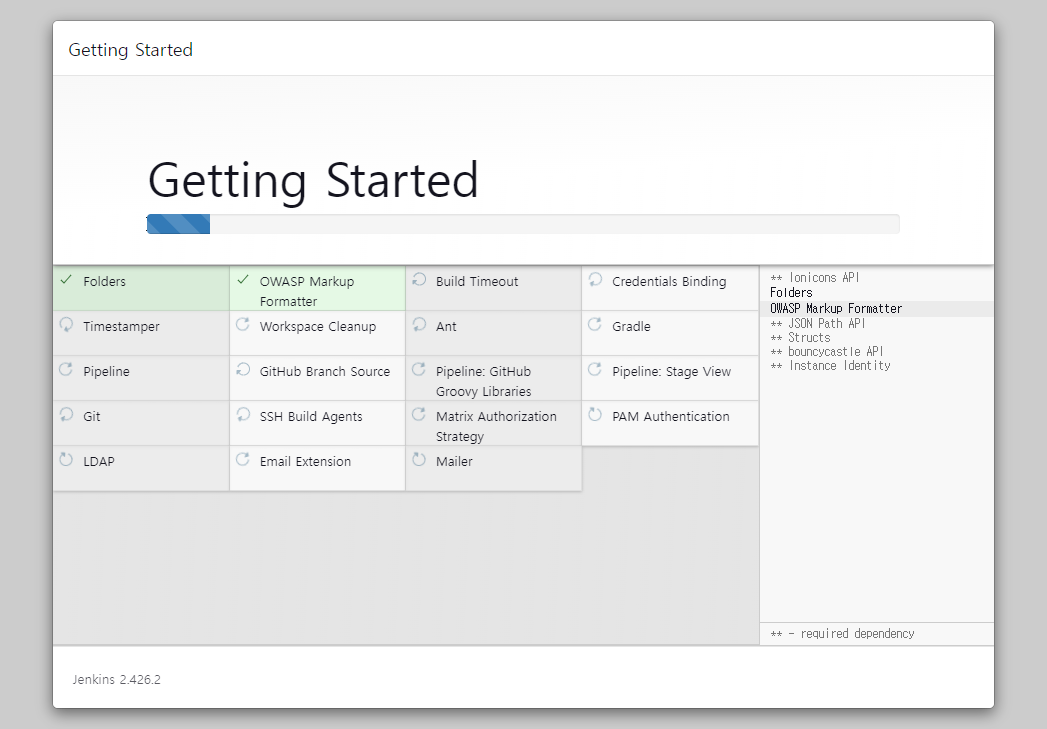Click the Build Timeout plugin name
Viewport: 1047px width, 729px height.
pos(477,282)
